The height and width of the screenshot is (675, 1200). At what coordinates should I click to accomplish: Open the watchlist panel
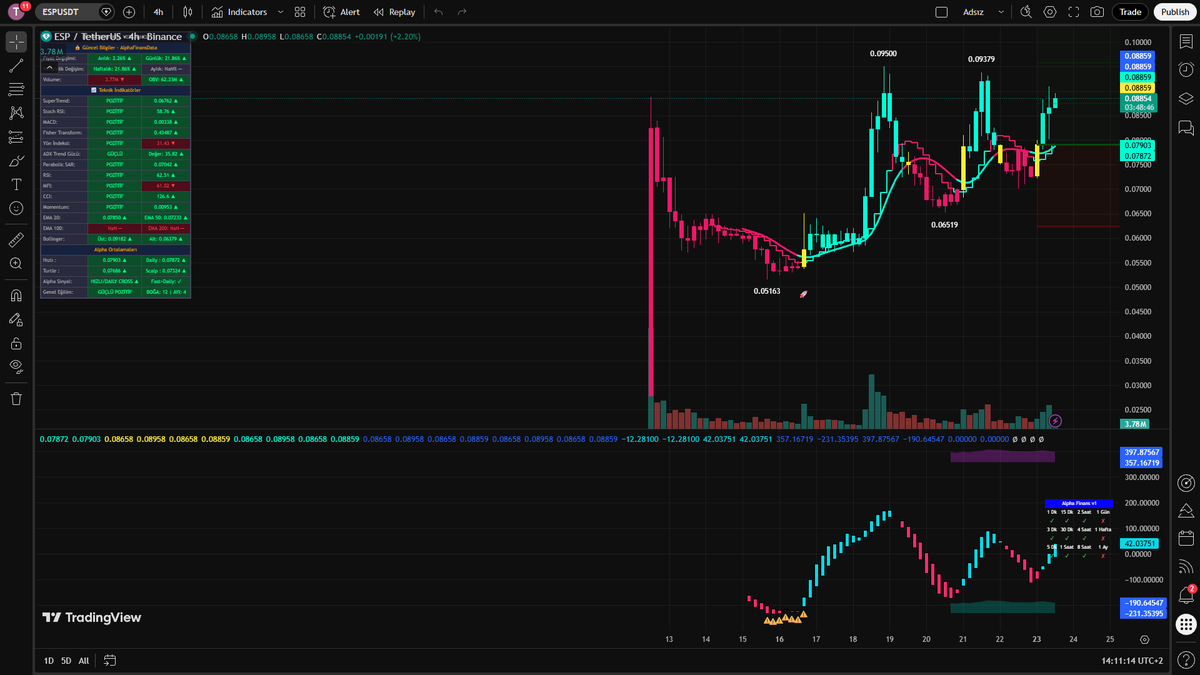coord(1186,42)
